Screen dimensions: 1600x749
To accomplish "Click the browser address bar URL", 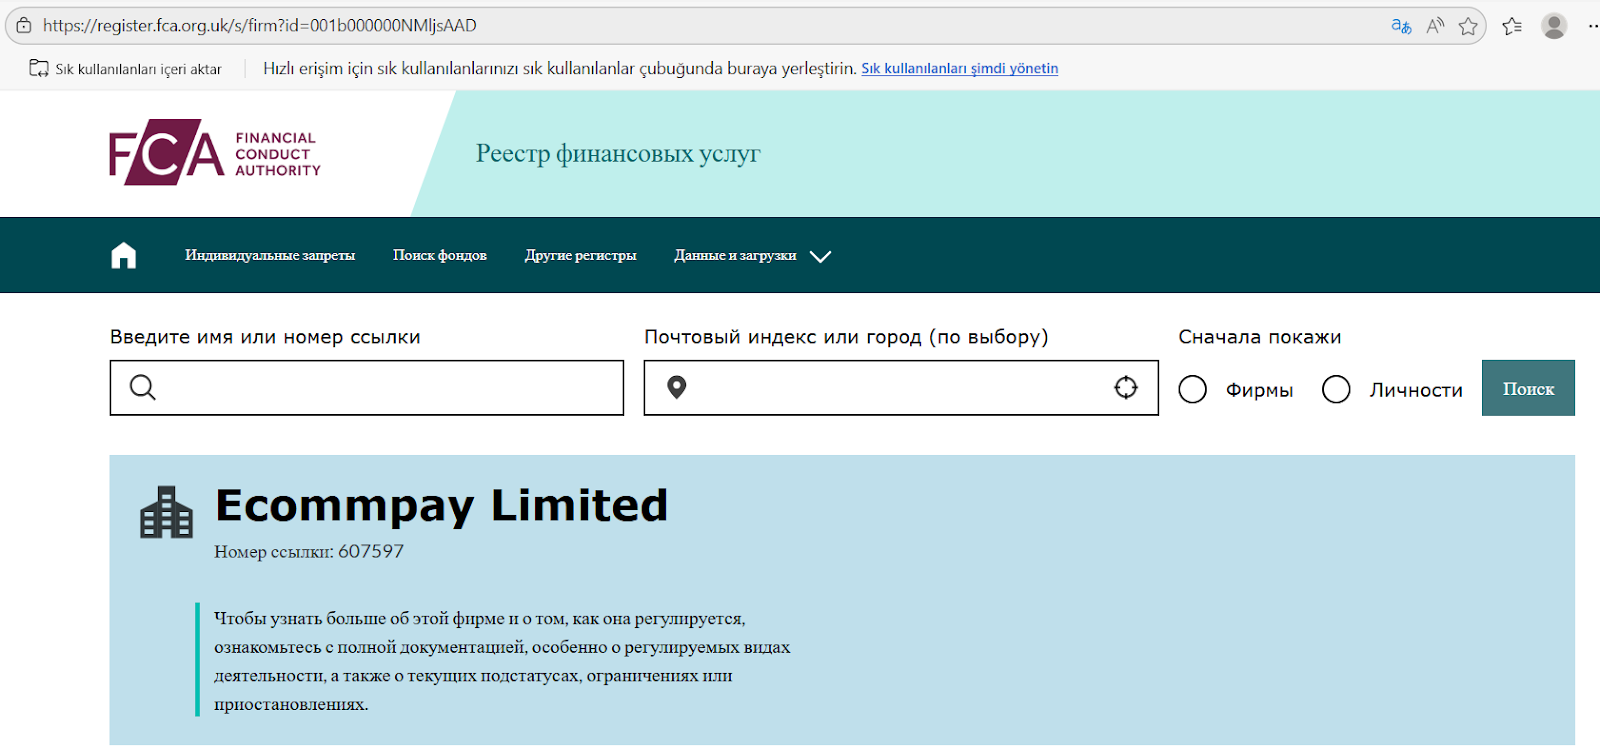I will [x=260, y=26].
